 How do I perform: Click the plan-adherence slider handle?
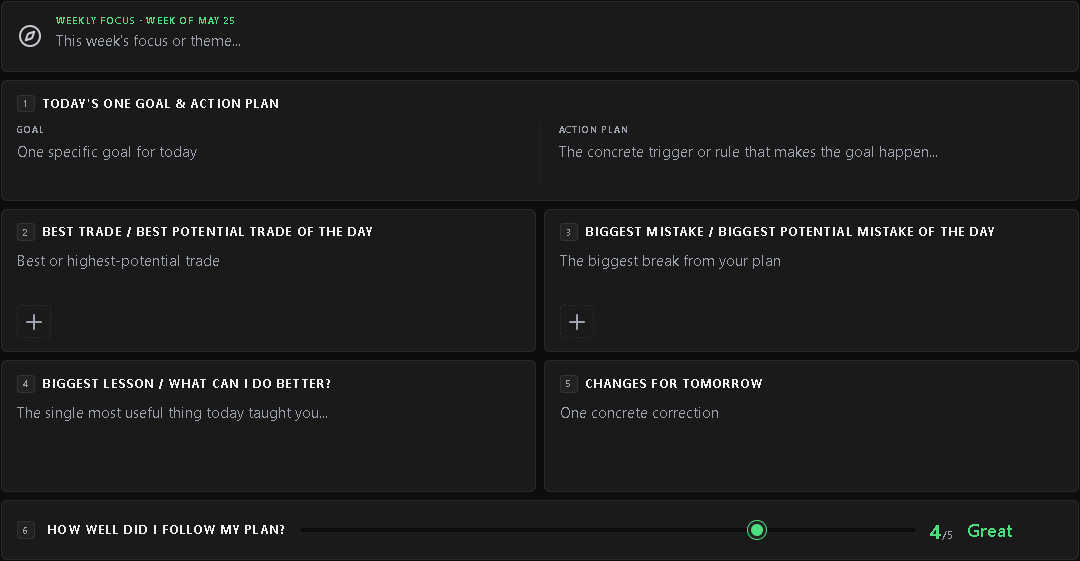coord(757,530)
